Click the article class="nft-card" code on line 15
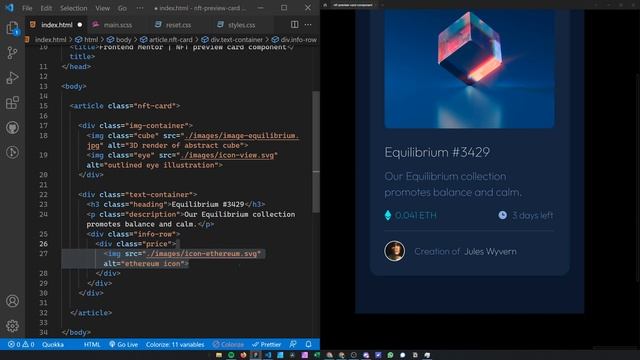The image size is (640, 360). pyautogui.click(x=125, y=106)
